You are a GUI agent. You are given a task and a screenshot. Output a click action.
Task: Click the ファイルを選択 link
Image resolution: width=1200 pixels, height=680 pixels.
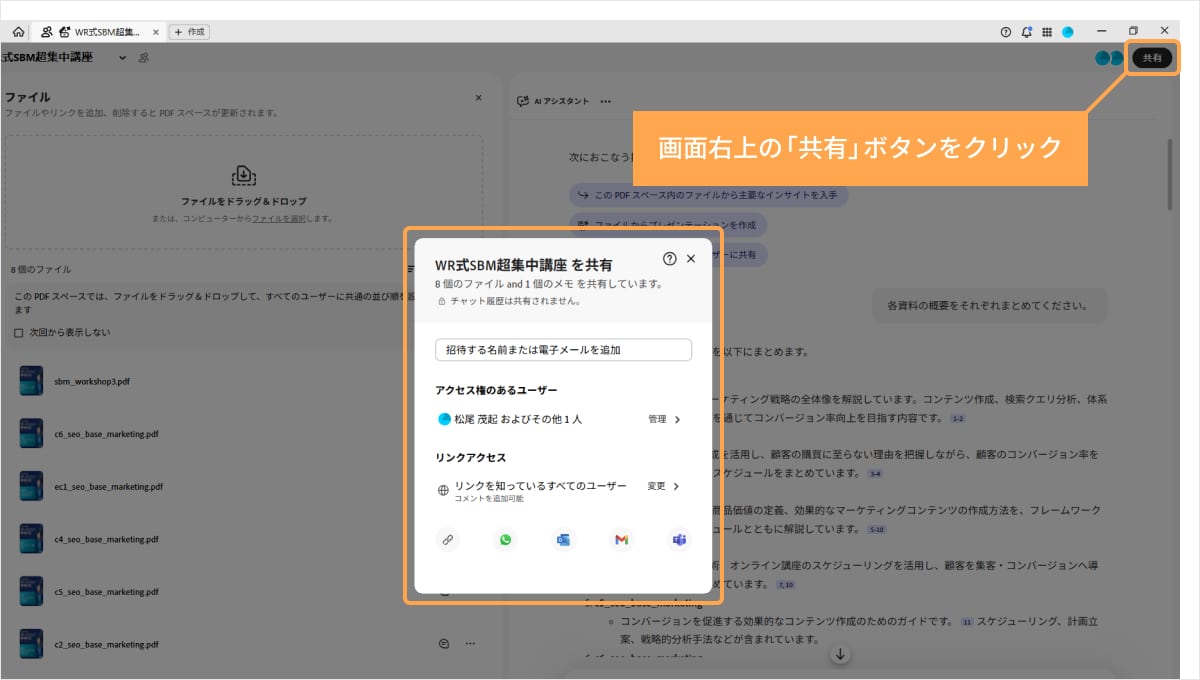278,218
